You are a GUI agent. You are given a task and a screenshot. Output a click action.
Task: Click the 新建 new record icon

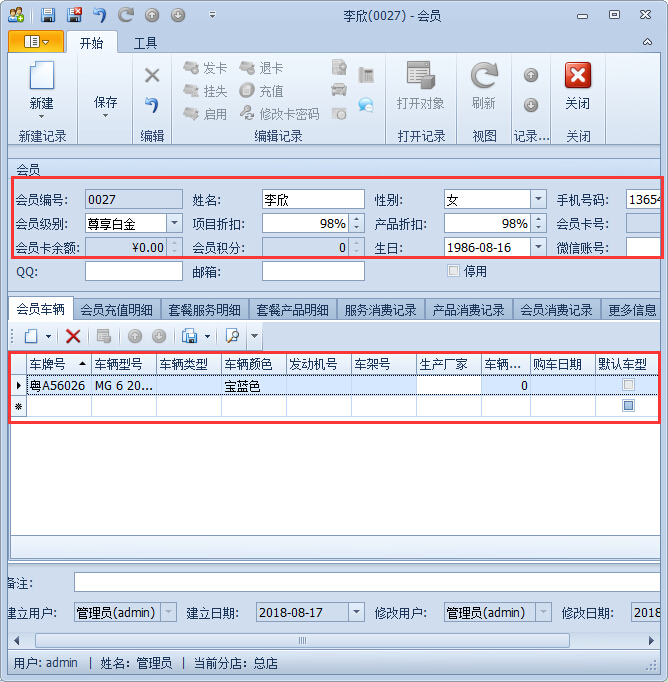click(41, 76)
